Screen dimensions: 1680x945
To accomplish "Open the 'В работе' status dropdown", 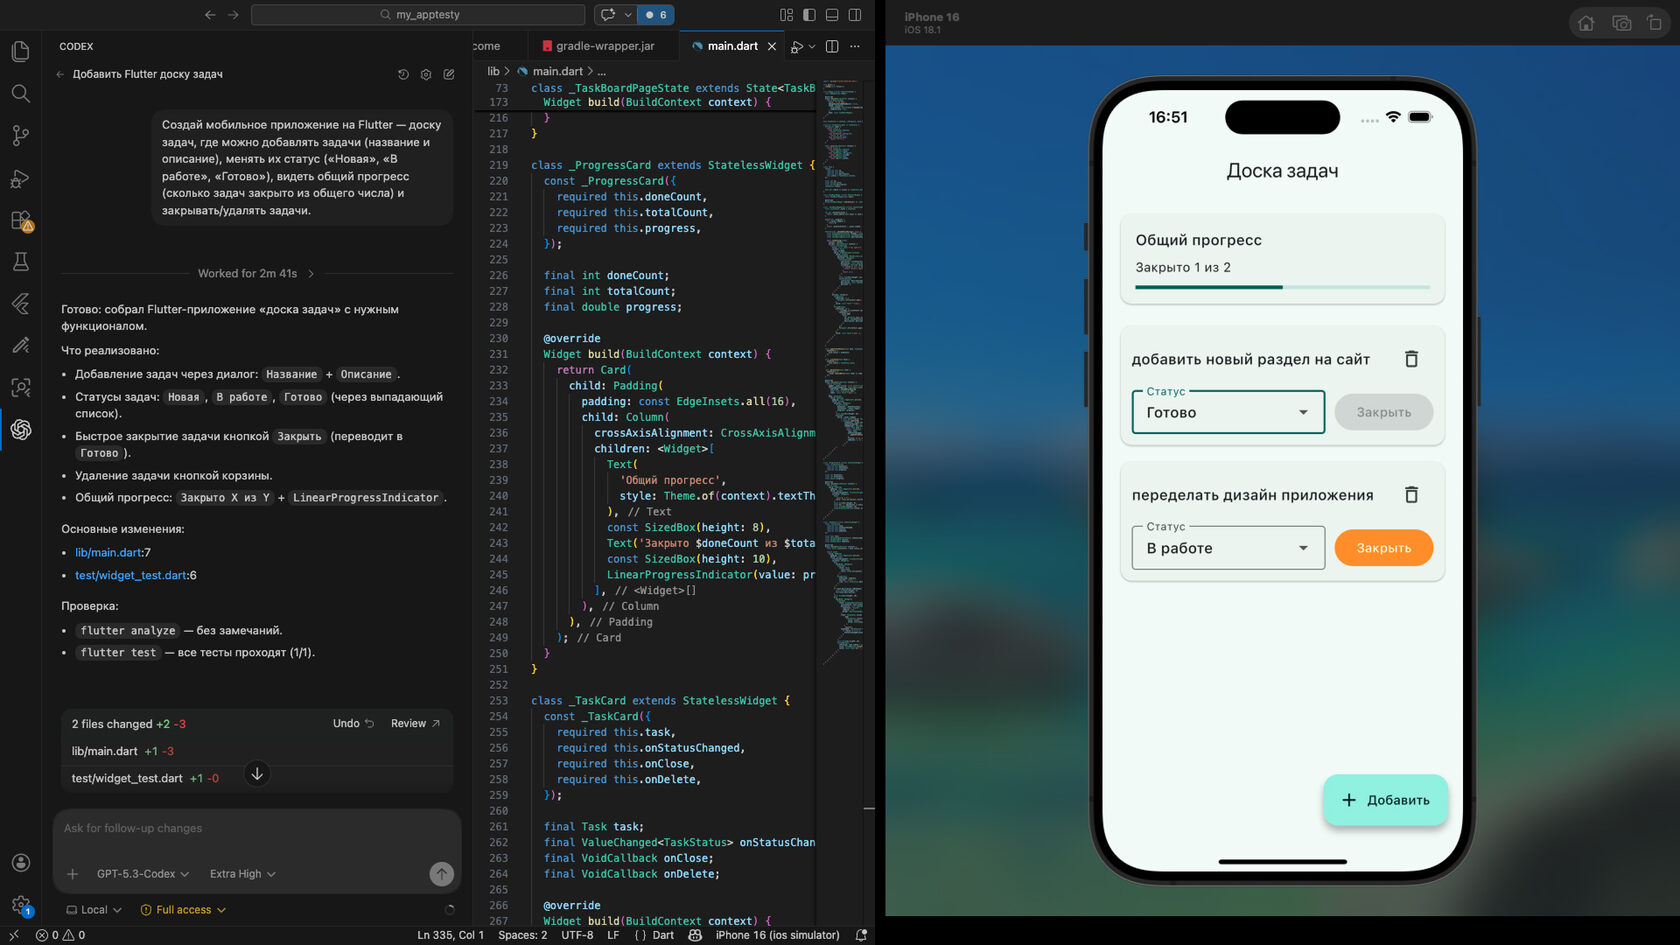I will pos(1228,548).
